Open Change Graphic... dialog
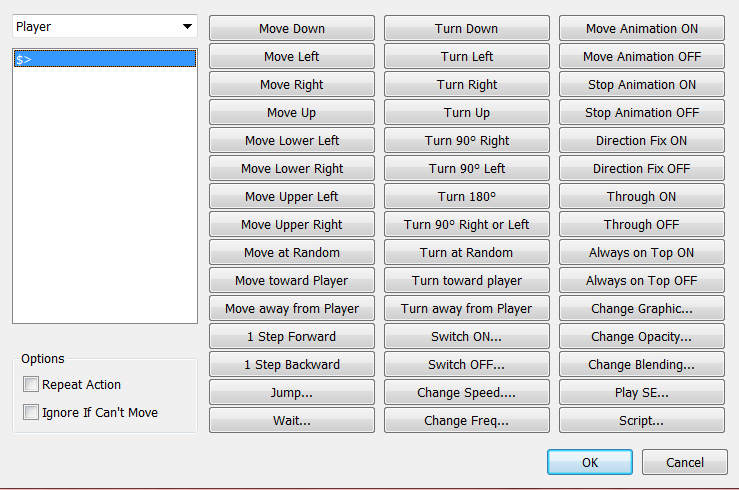This screenshot has height=490, width=739. 641,308
